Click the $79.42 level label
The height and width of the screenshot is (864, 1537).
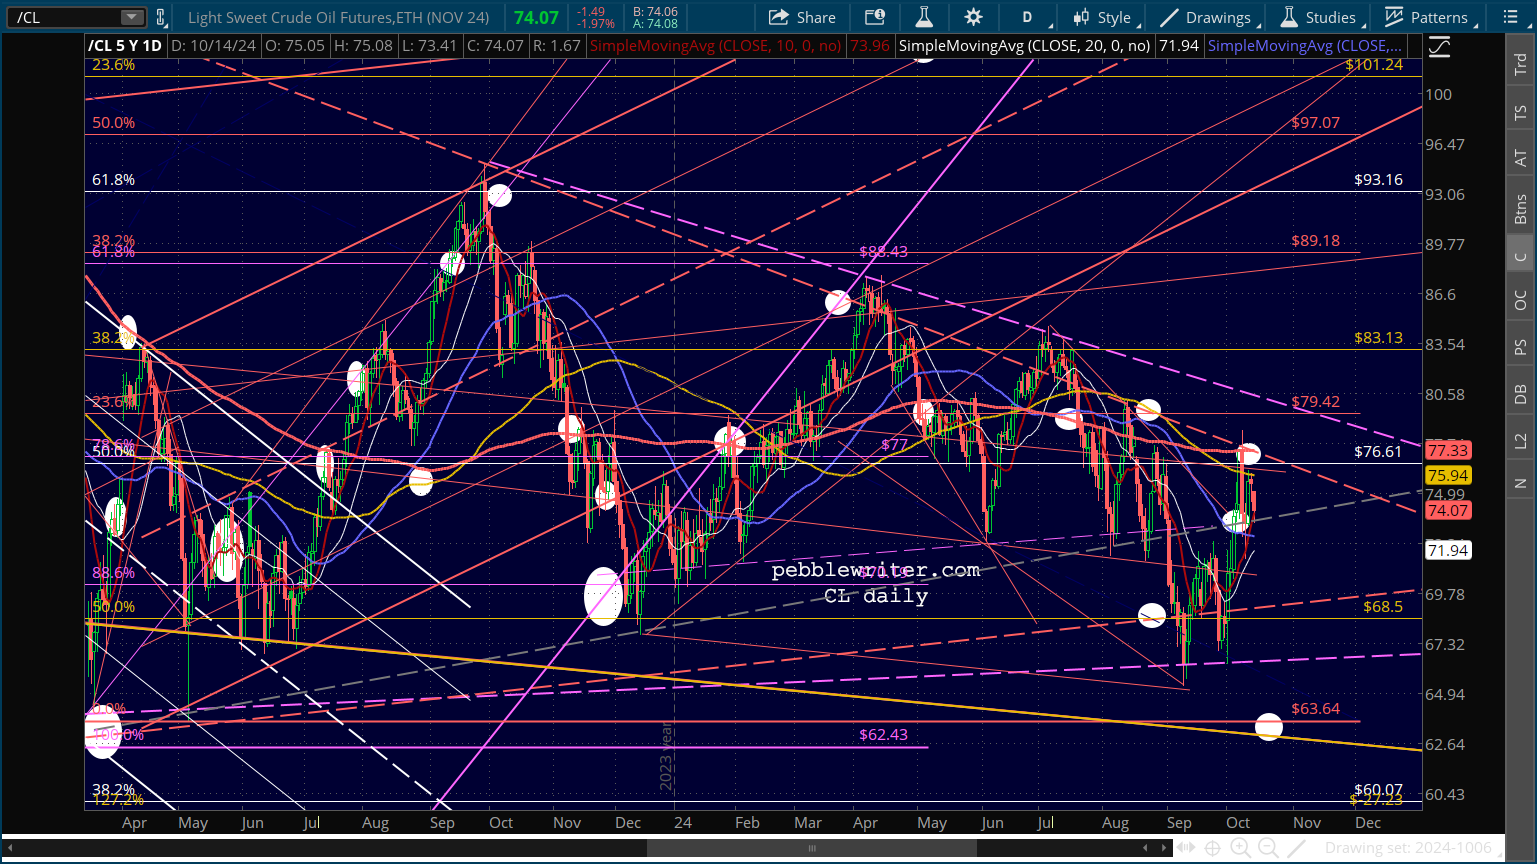(x=1315, y=402)
